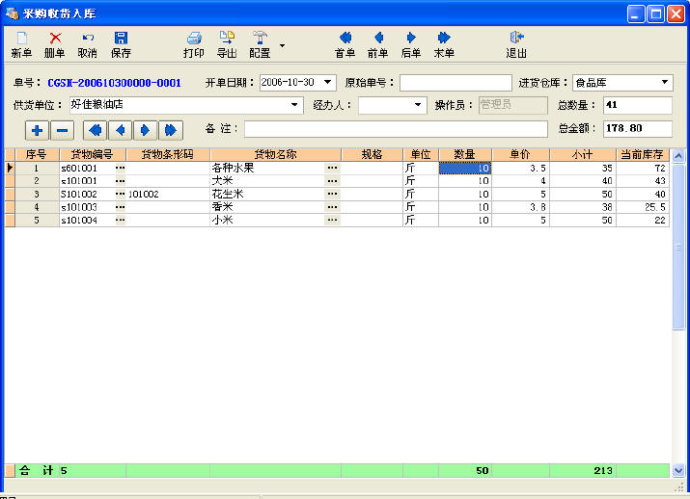This screenshot has width=690, height=499.
Task: Click the ellipsis button beside 花生米
Action: (332, 194)
